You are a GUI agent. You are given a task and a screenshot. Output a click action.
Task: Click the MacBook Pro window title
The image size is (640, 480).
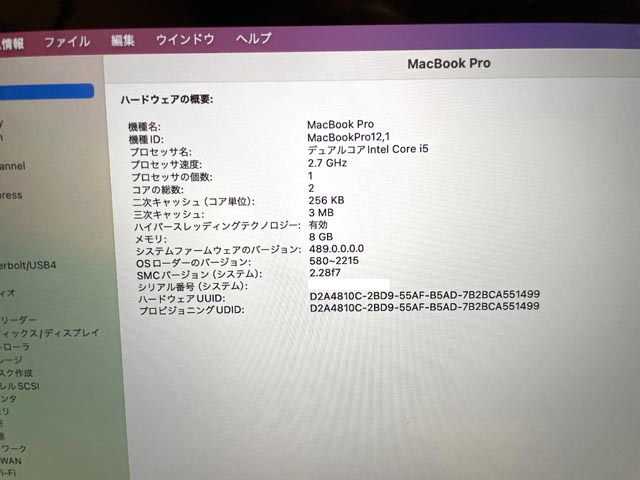coord(448,63)
